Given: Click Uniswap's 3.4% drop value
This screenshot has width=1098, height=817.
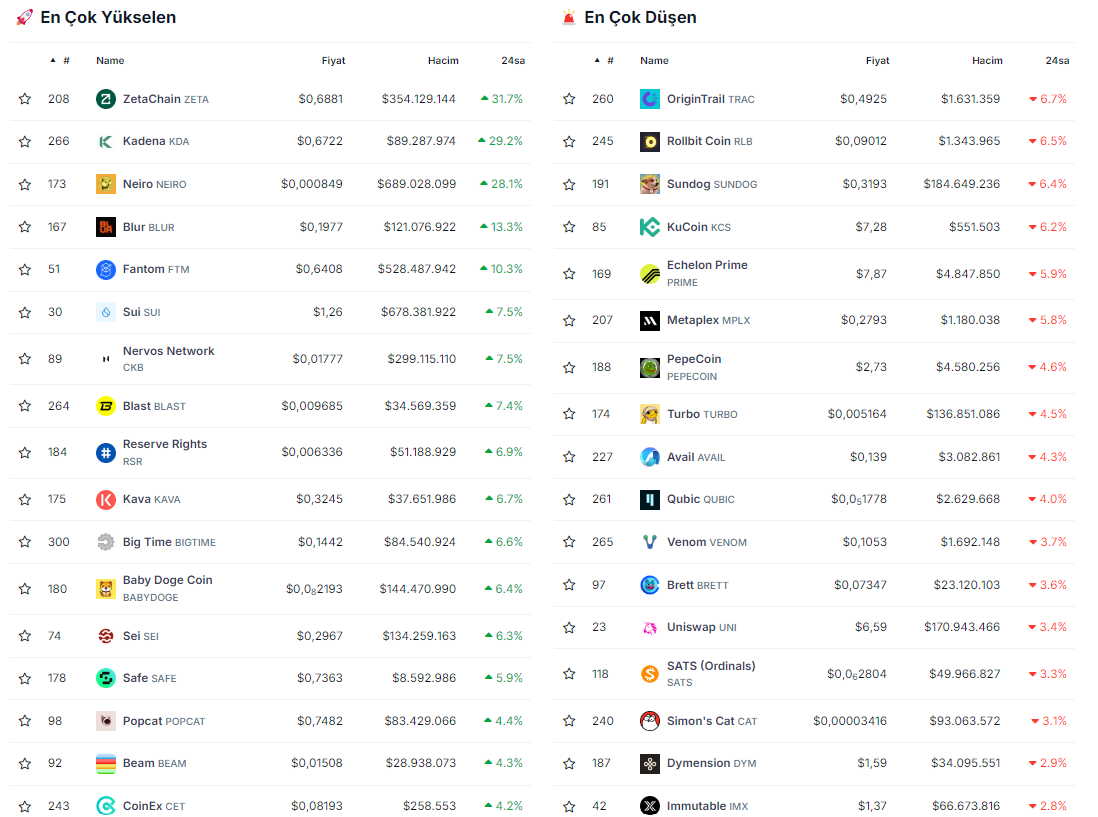Looking at the screenshot, I should point(1048,627).
